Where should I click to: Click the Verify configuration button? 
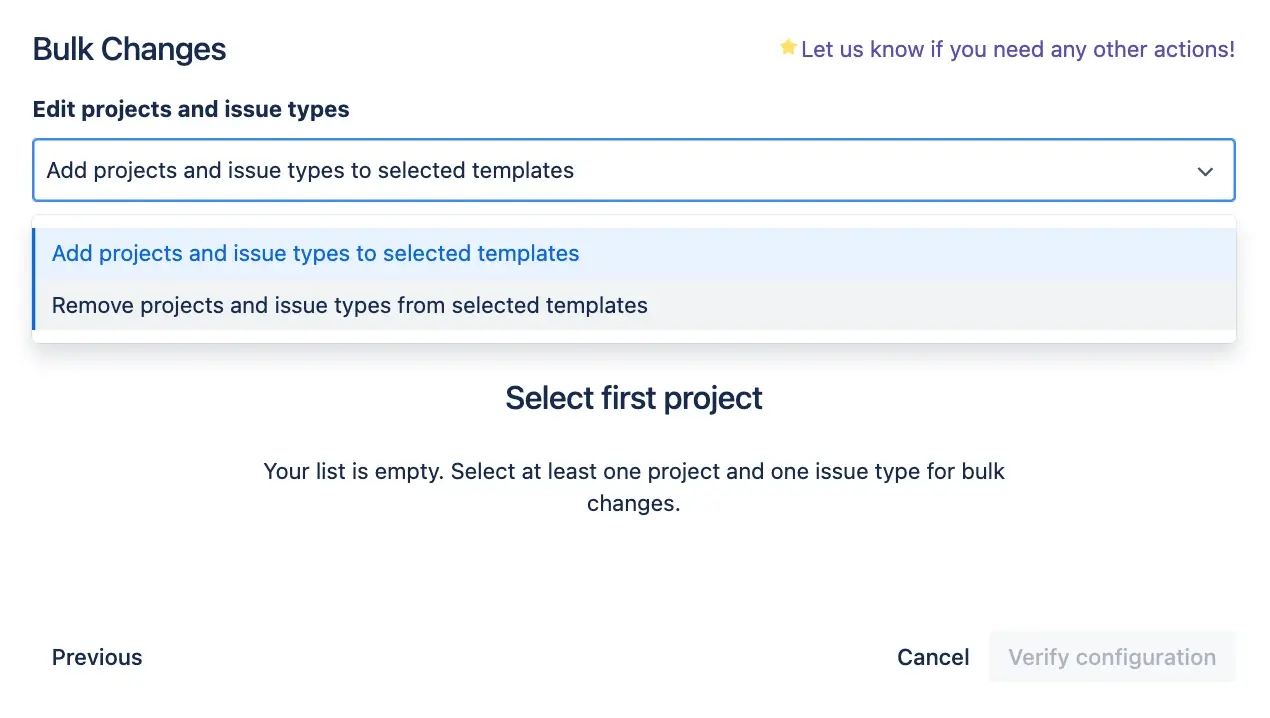click(1112, 657)
